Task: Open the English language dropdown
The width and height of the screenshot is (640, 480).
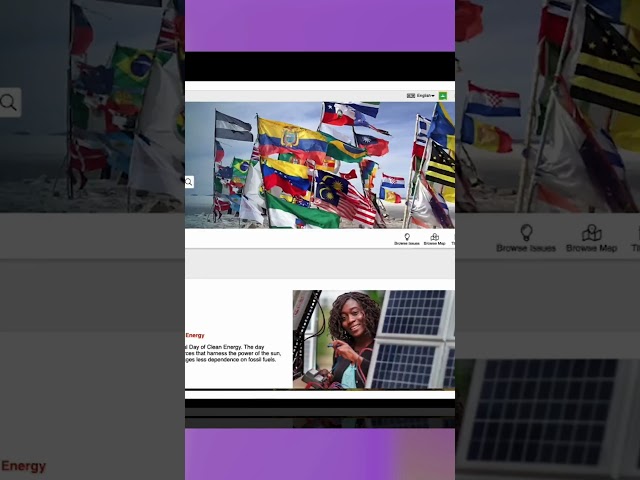Action: 426,96
